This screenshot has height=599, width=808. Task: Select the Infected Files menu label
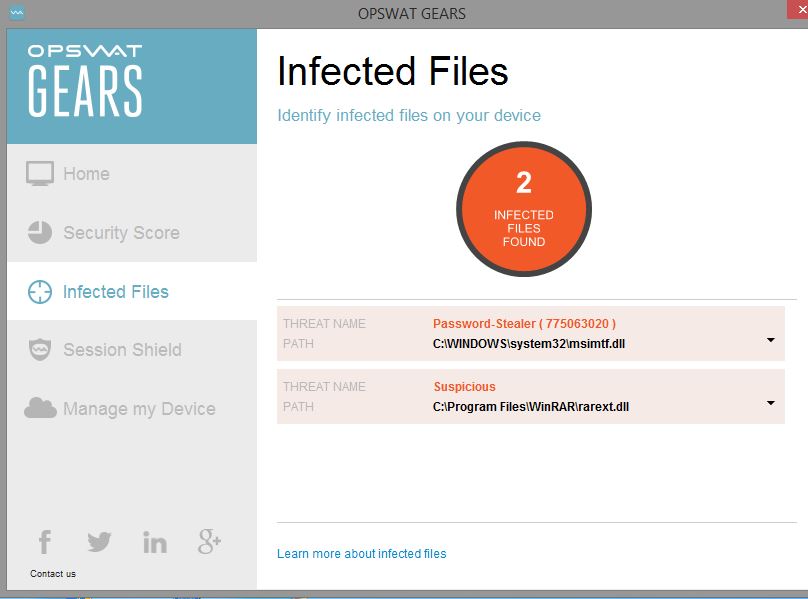click(116, 292)
